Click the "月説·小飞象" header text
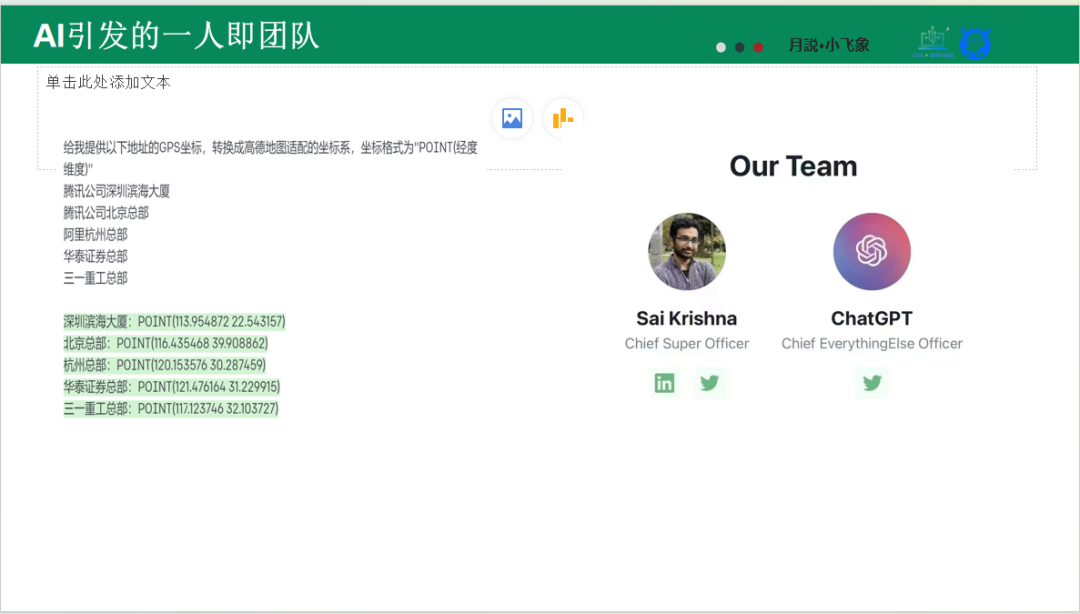 tap(829, 45)
